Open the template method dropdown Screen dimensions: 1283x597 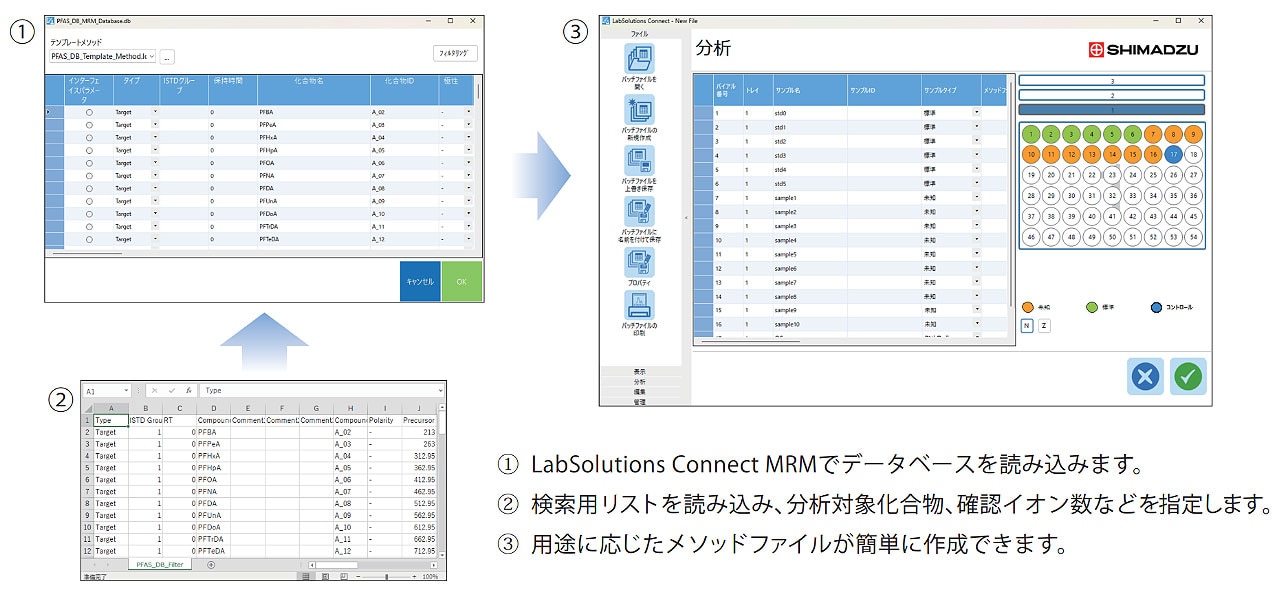pyautogui.click(x=152, y=57)
